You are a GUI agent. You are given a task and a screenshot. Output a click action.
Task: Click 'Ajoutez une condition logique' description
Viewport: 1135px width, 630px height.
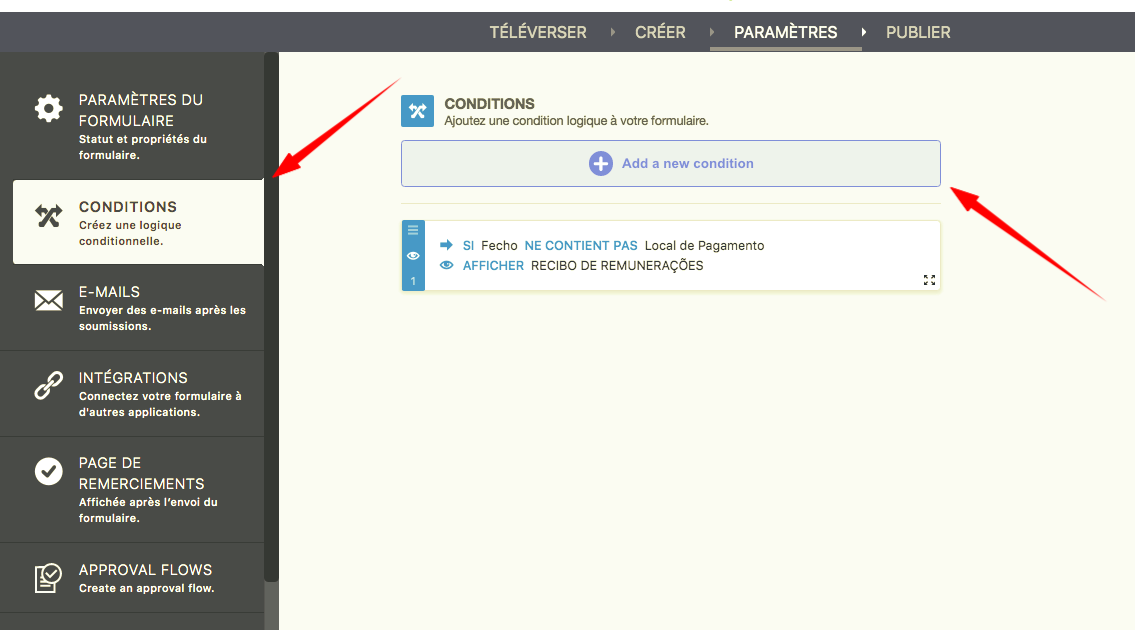click(x=576, y=121)
